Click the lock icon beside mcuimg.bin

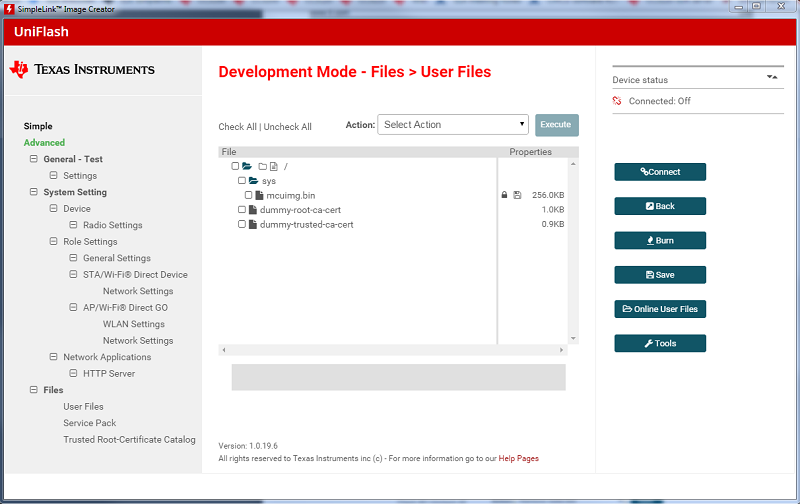pos(504,195)
